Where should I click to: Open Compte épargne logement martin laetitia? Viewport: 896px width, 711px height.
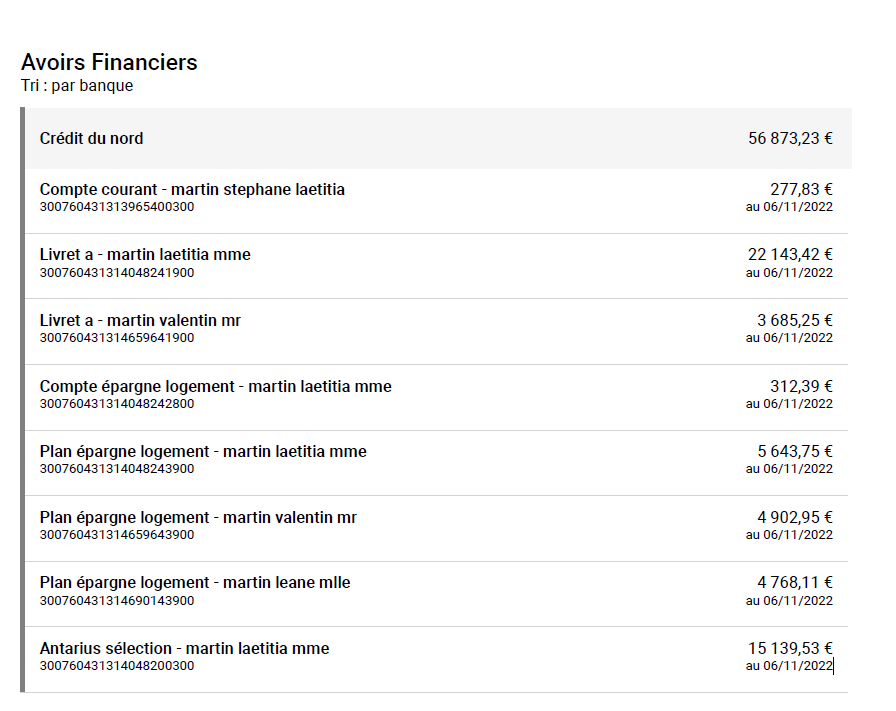tap(215, 386)
